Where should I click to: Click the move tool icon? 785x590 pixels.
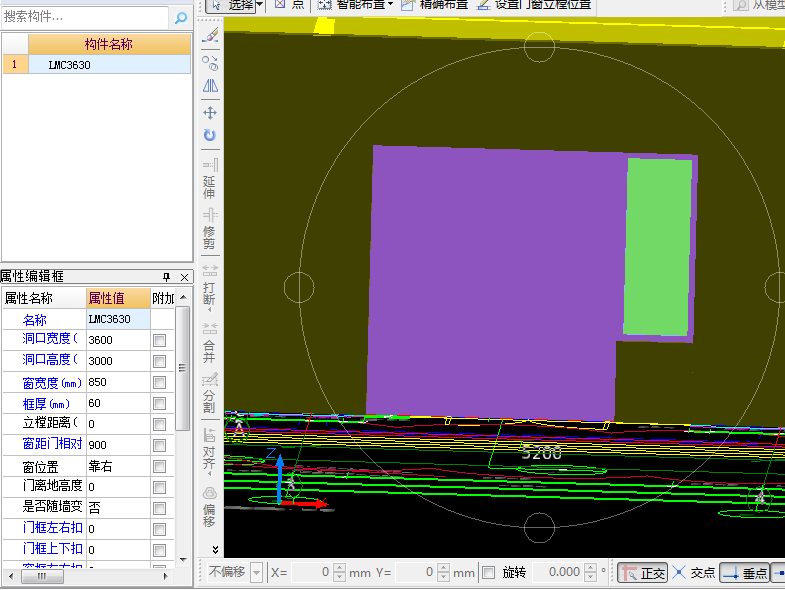[210, 113]
